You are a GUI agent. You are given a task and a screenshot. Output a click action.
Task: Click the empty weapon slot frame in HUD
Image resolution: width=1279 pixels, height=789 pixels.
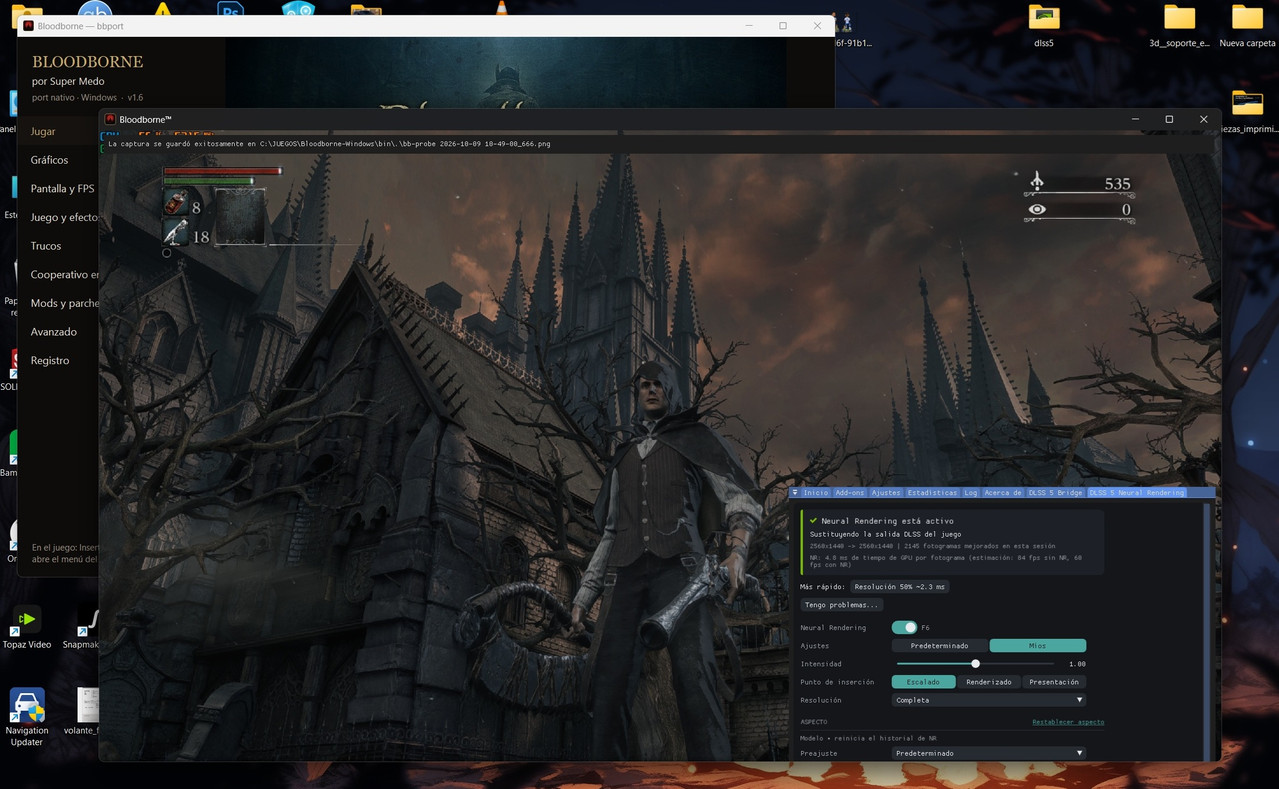point(240,217)
